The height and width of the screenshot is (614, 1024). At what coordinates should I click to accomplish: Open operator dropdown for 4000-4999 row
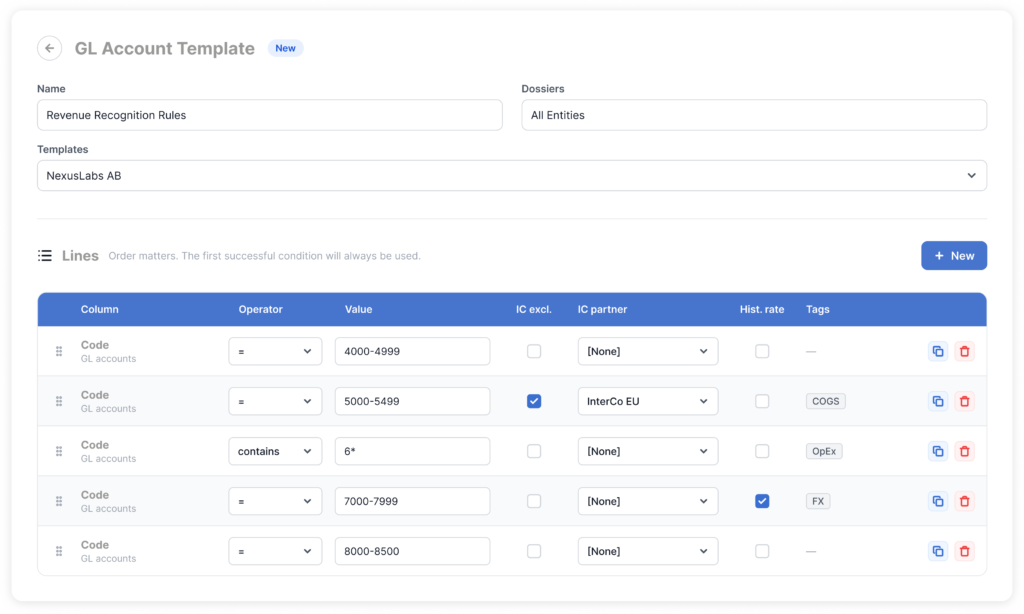pyautogui.click(x=275, y=351)
